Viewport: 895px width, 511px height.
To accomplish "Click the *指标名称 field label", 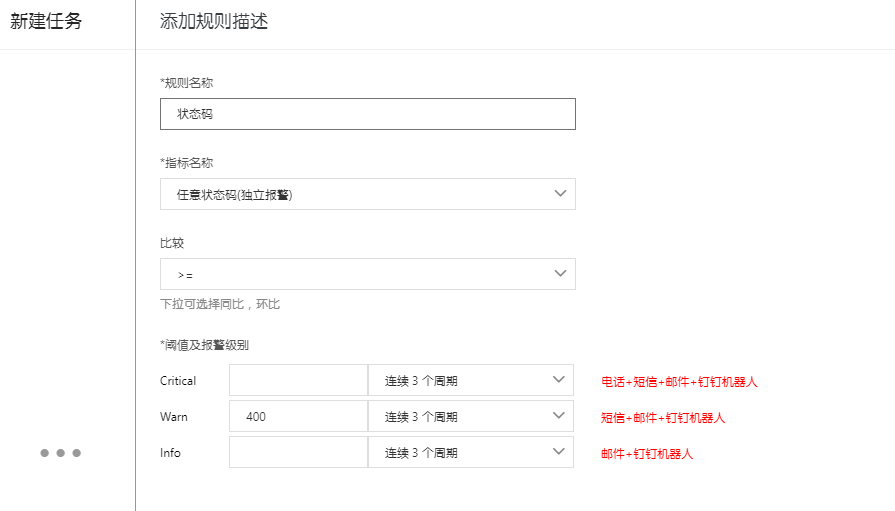I will coord(186,162).
